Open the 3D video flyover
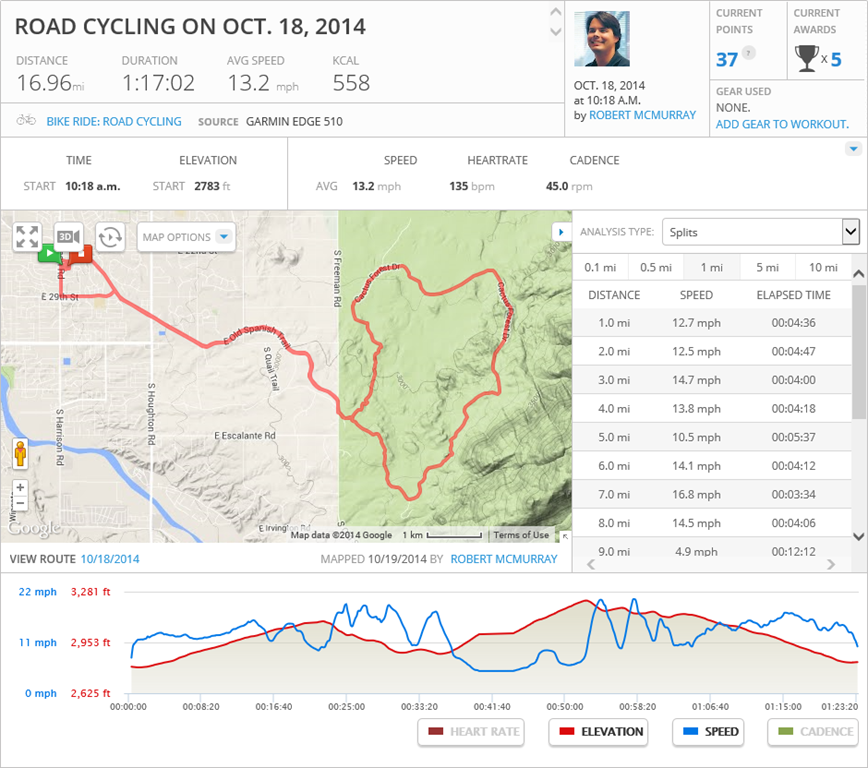The image size is (868, 768). click(x=68, y=237)
